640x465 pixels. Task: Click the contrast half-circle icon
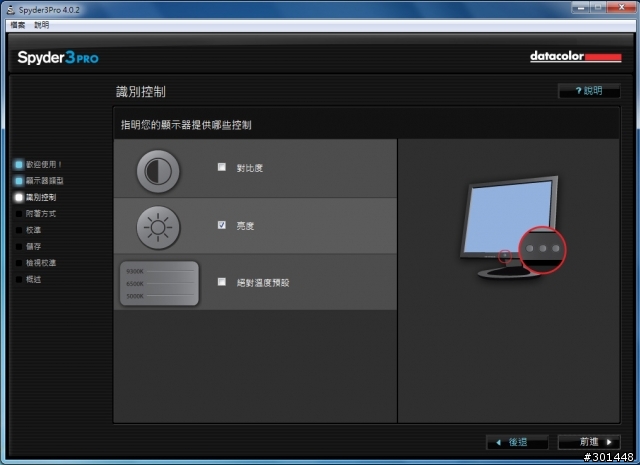(x=158, y=171)
